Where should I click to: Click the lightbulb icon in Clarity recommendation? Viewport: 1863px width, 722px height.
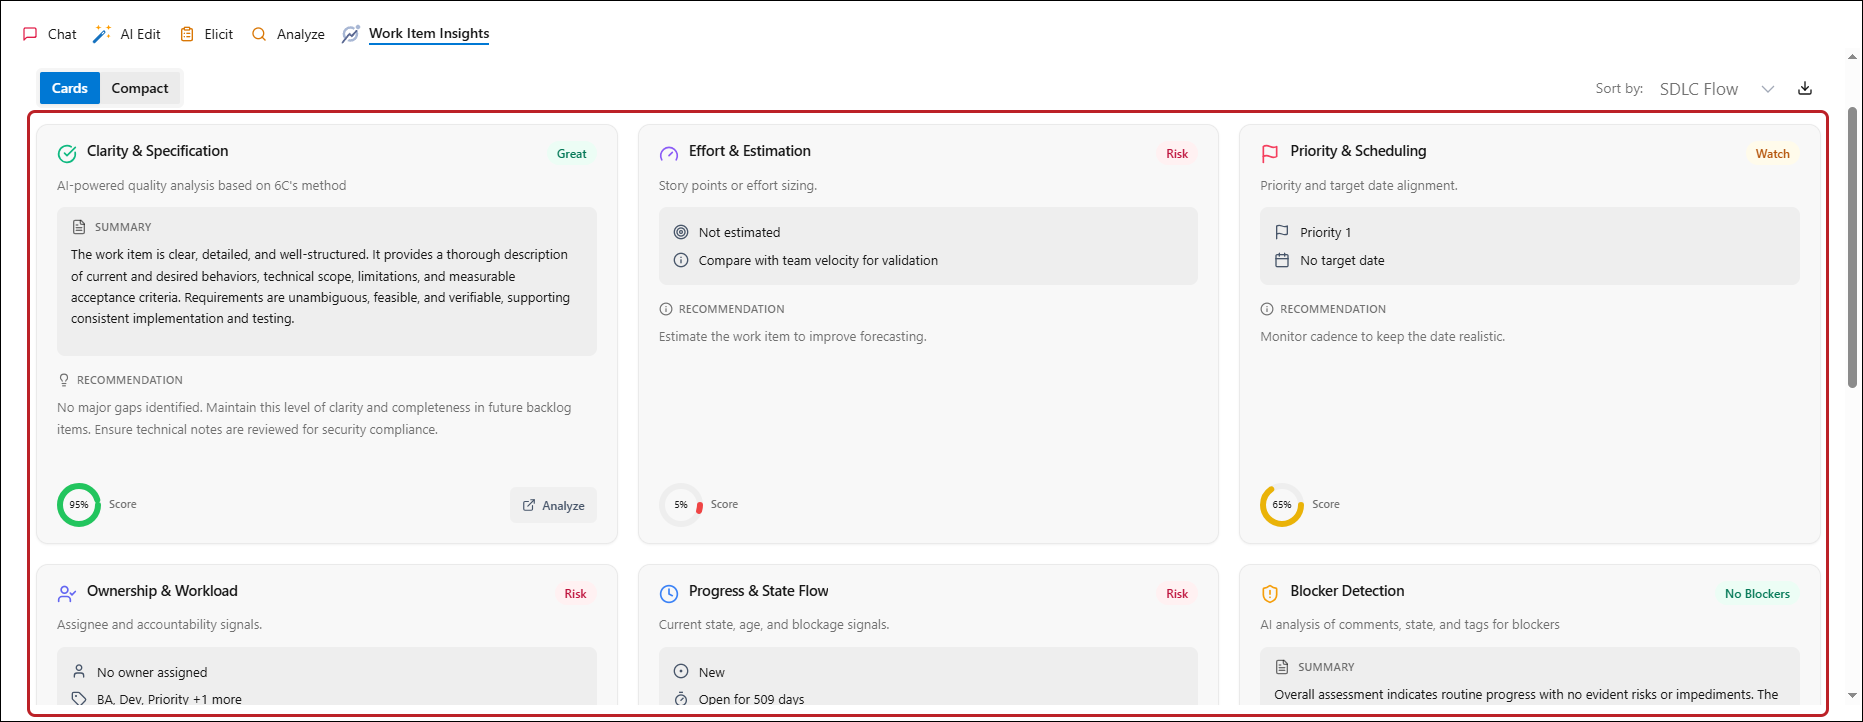(x=64, y=380)
